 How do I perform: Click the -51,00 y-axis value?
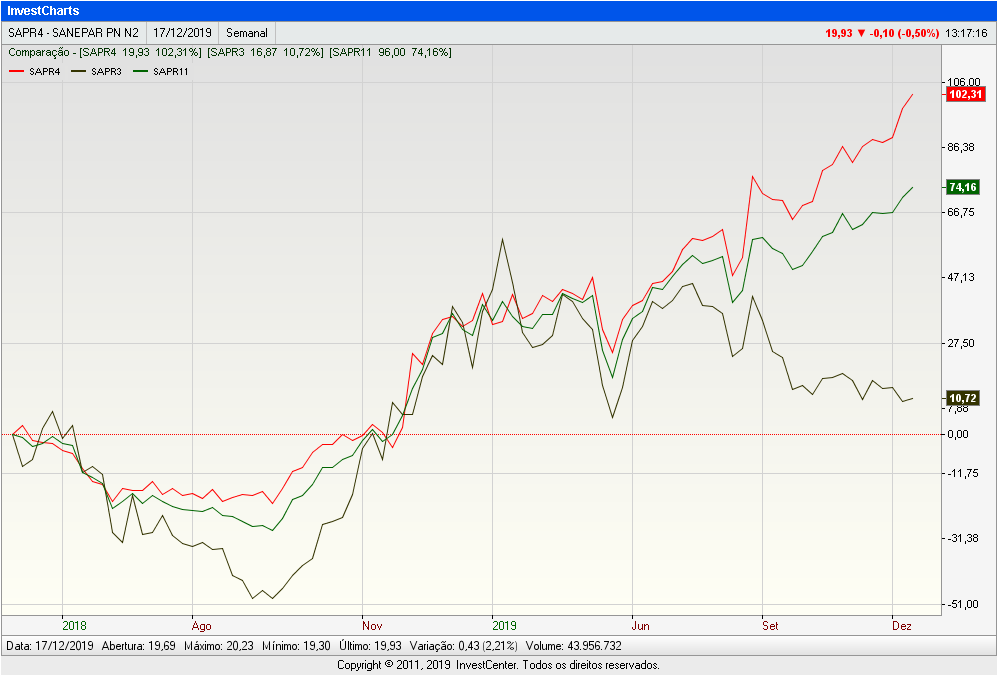pos(962,604)
